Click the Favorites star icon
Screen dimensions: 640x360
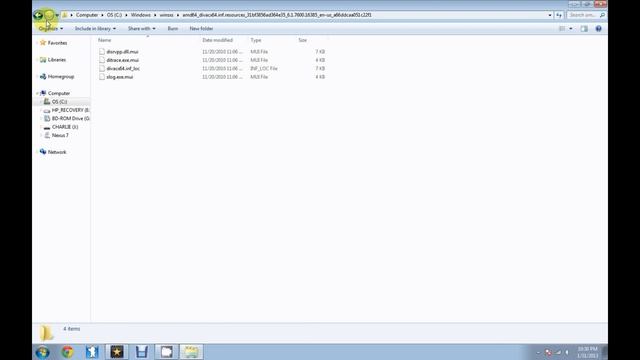[43, 42]
